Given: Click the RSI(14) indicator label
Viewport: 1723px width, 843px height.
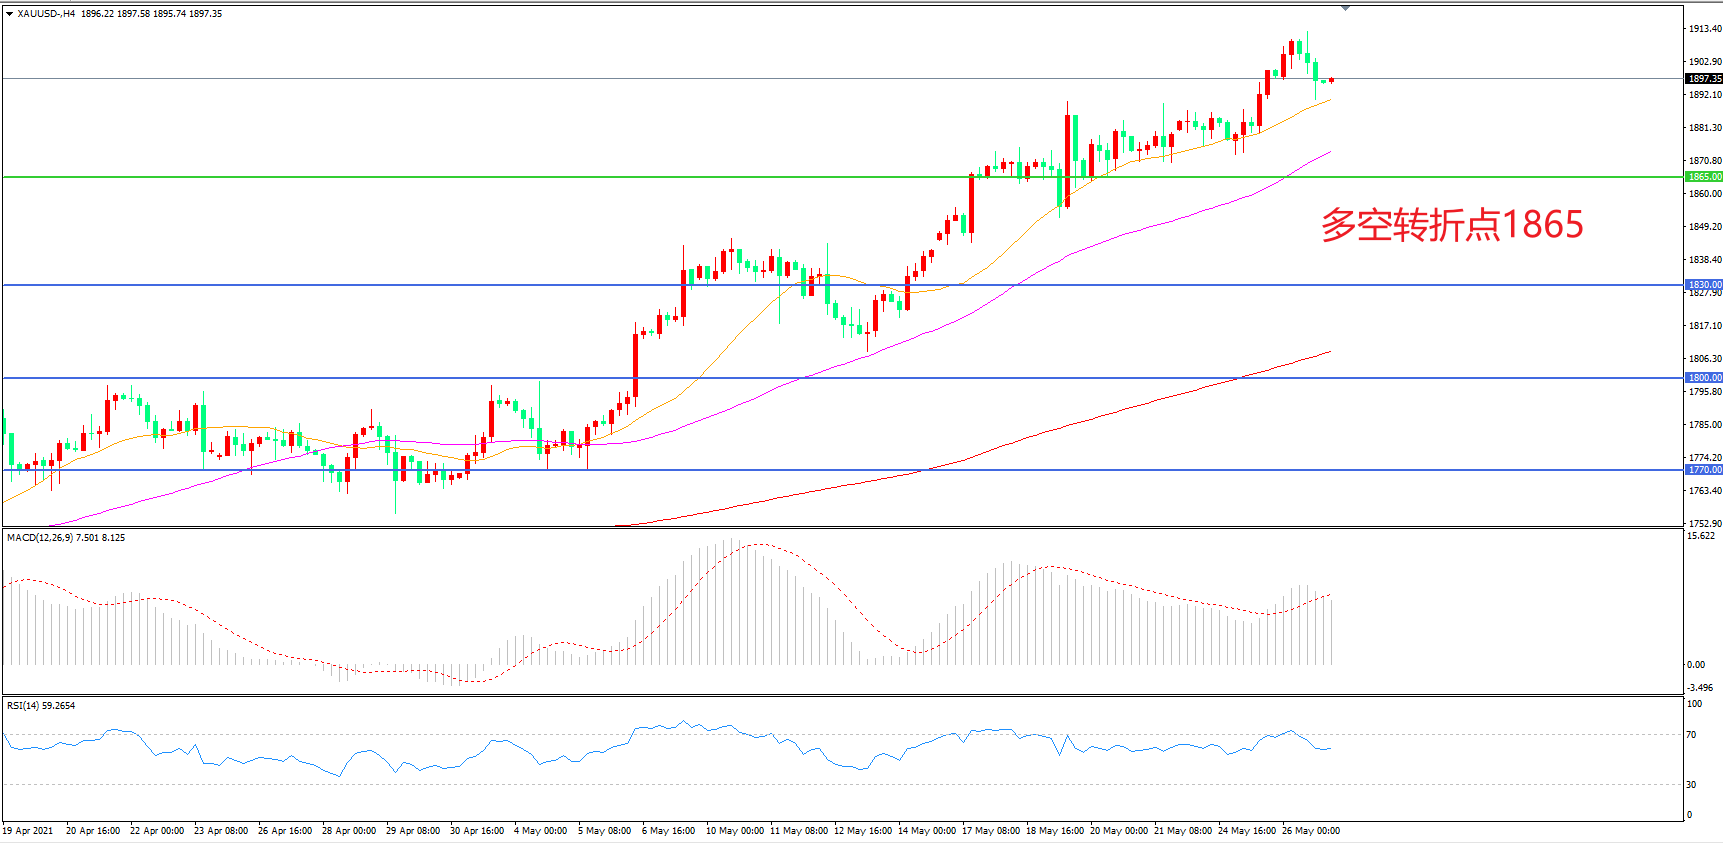Looking at the screenshot, I should point(23,706).
